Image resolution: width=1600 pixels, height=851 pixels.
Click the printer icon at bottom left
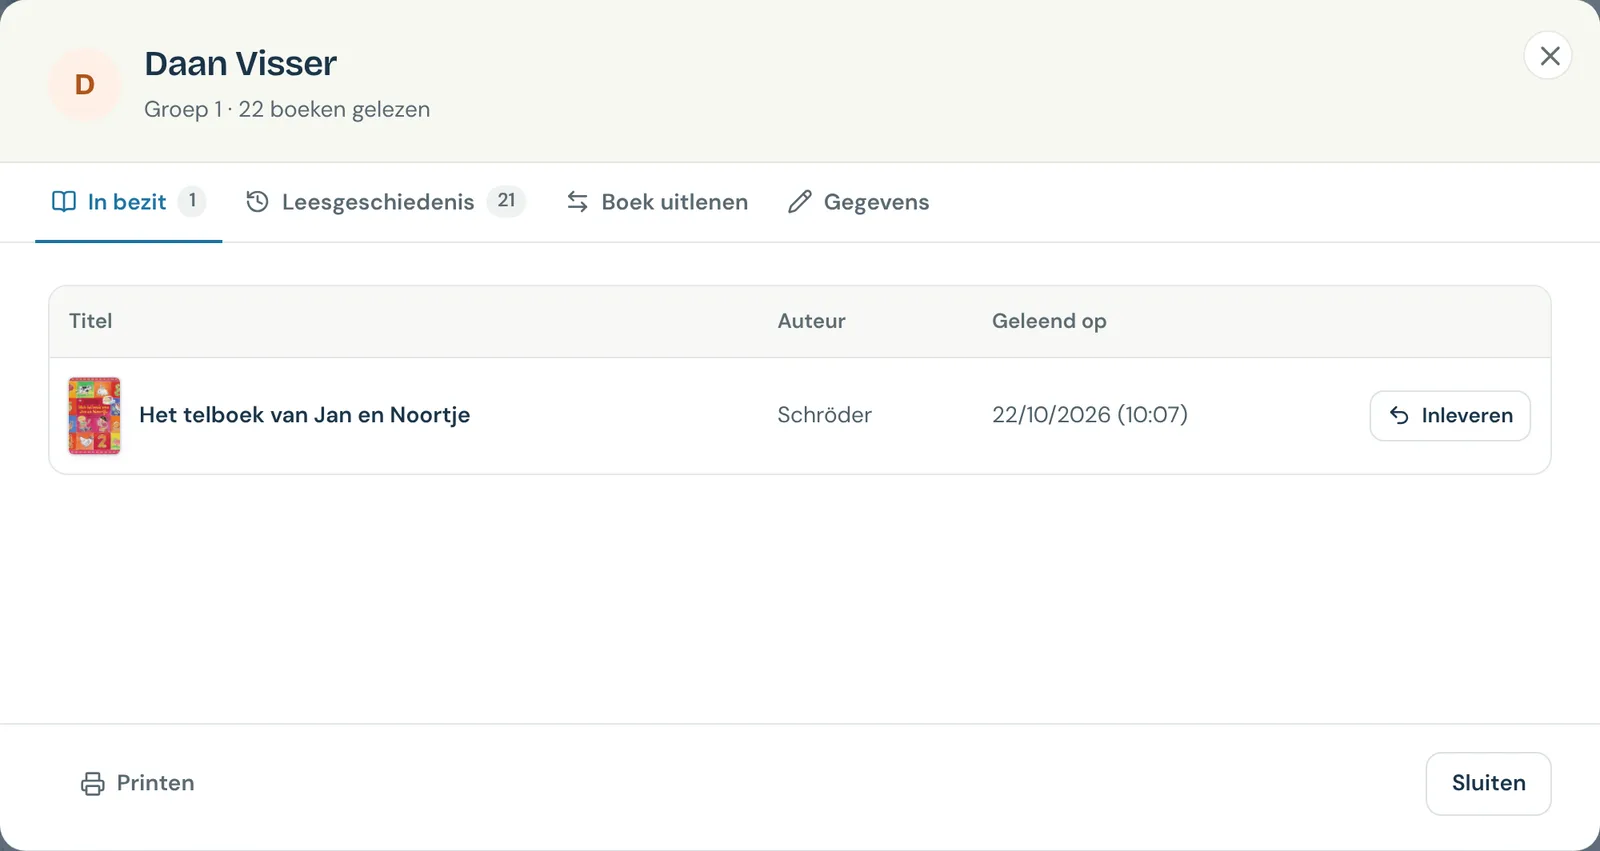(x=93, y=784)
